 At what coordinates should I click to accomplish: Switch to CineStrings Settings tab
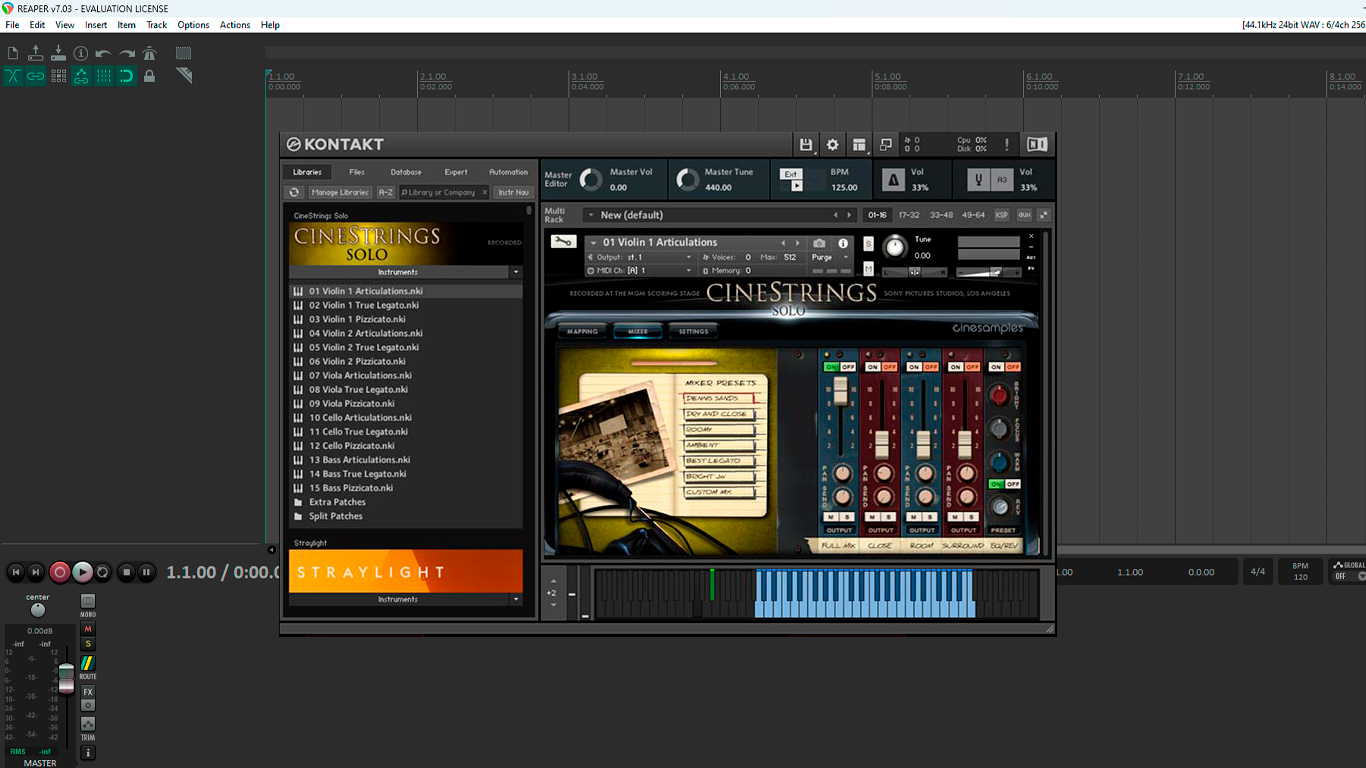pos(693,331)
